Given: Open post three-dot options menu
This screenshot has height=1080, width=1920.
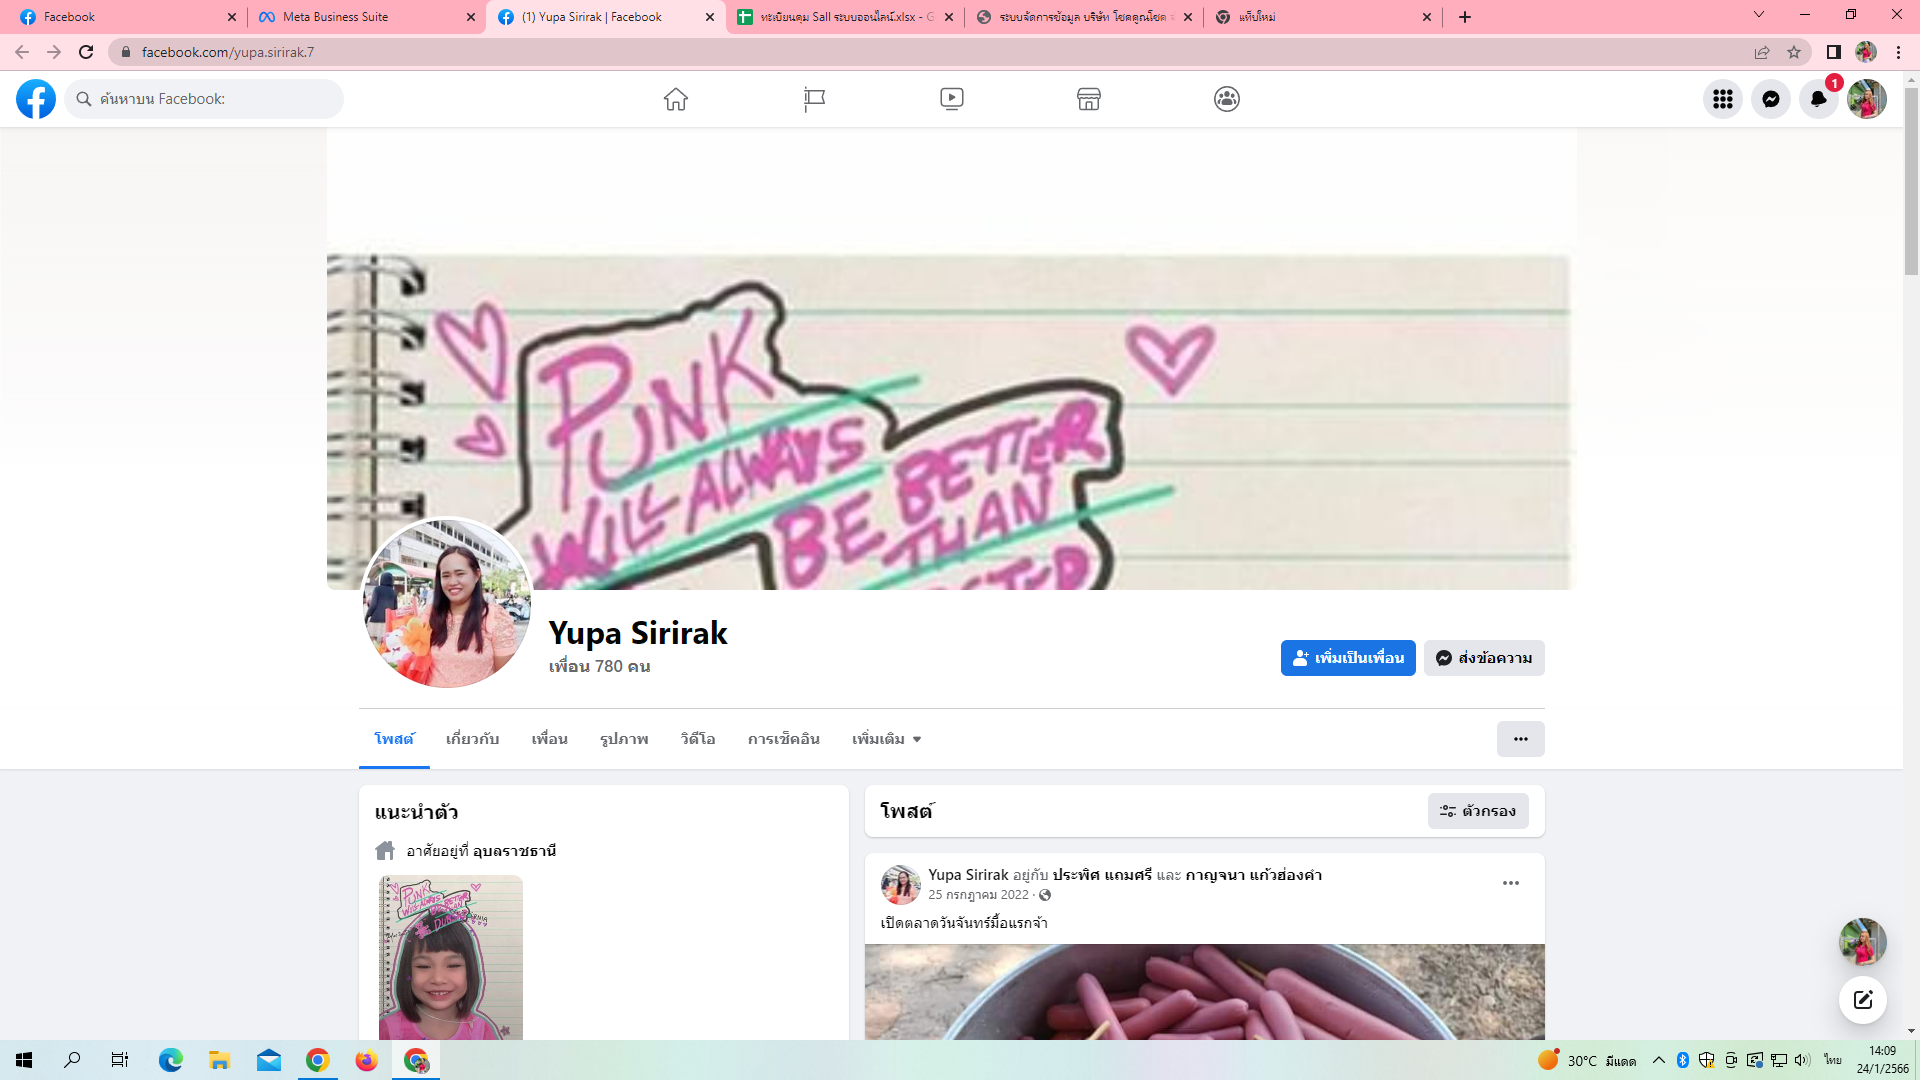Looking at the screenshot, I should coord(1510,883).
